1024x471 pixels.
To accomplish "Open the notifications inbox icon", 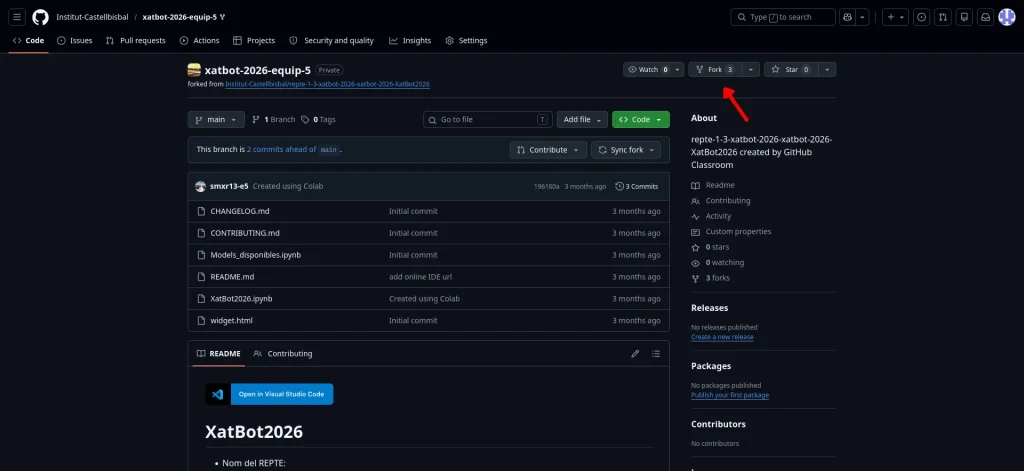I will coord(984,17).
